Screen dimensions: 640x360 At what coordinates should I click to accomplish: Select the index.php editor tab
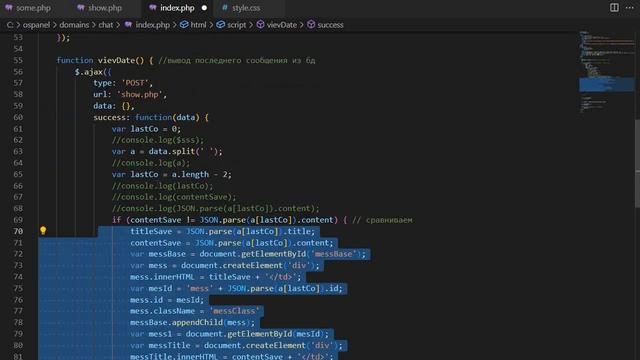point(177,8)
